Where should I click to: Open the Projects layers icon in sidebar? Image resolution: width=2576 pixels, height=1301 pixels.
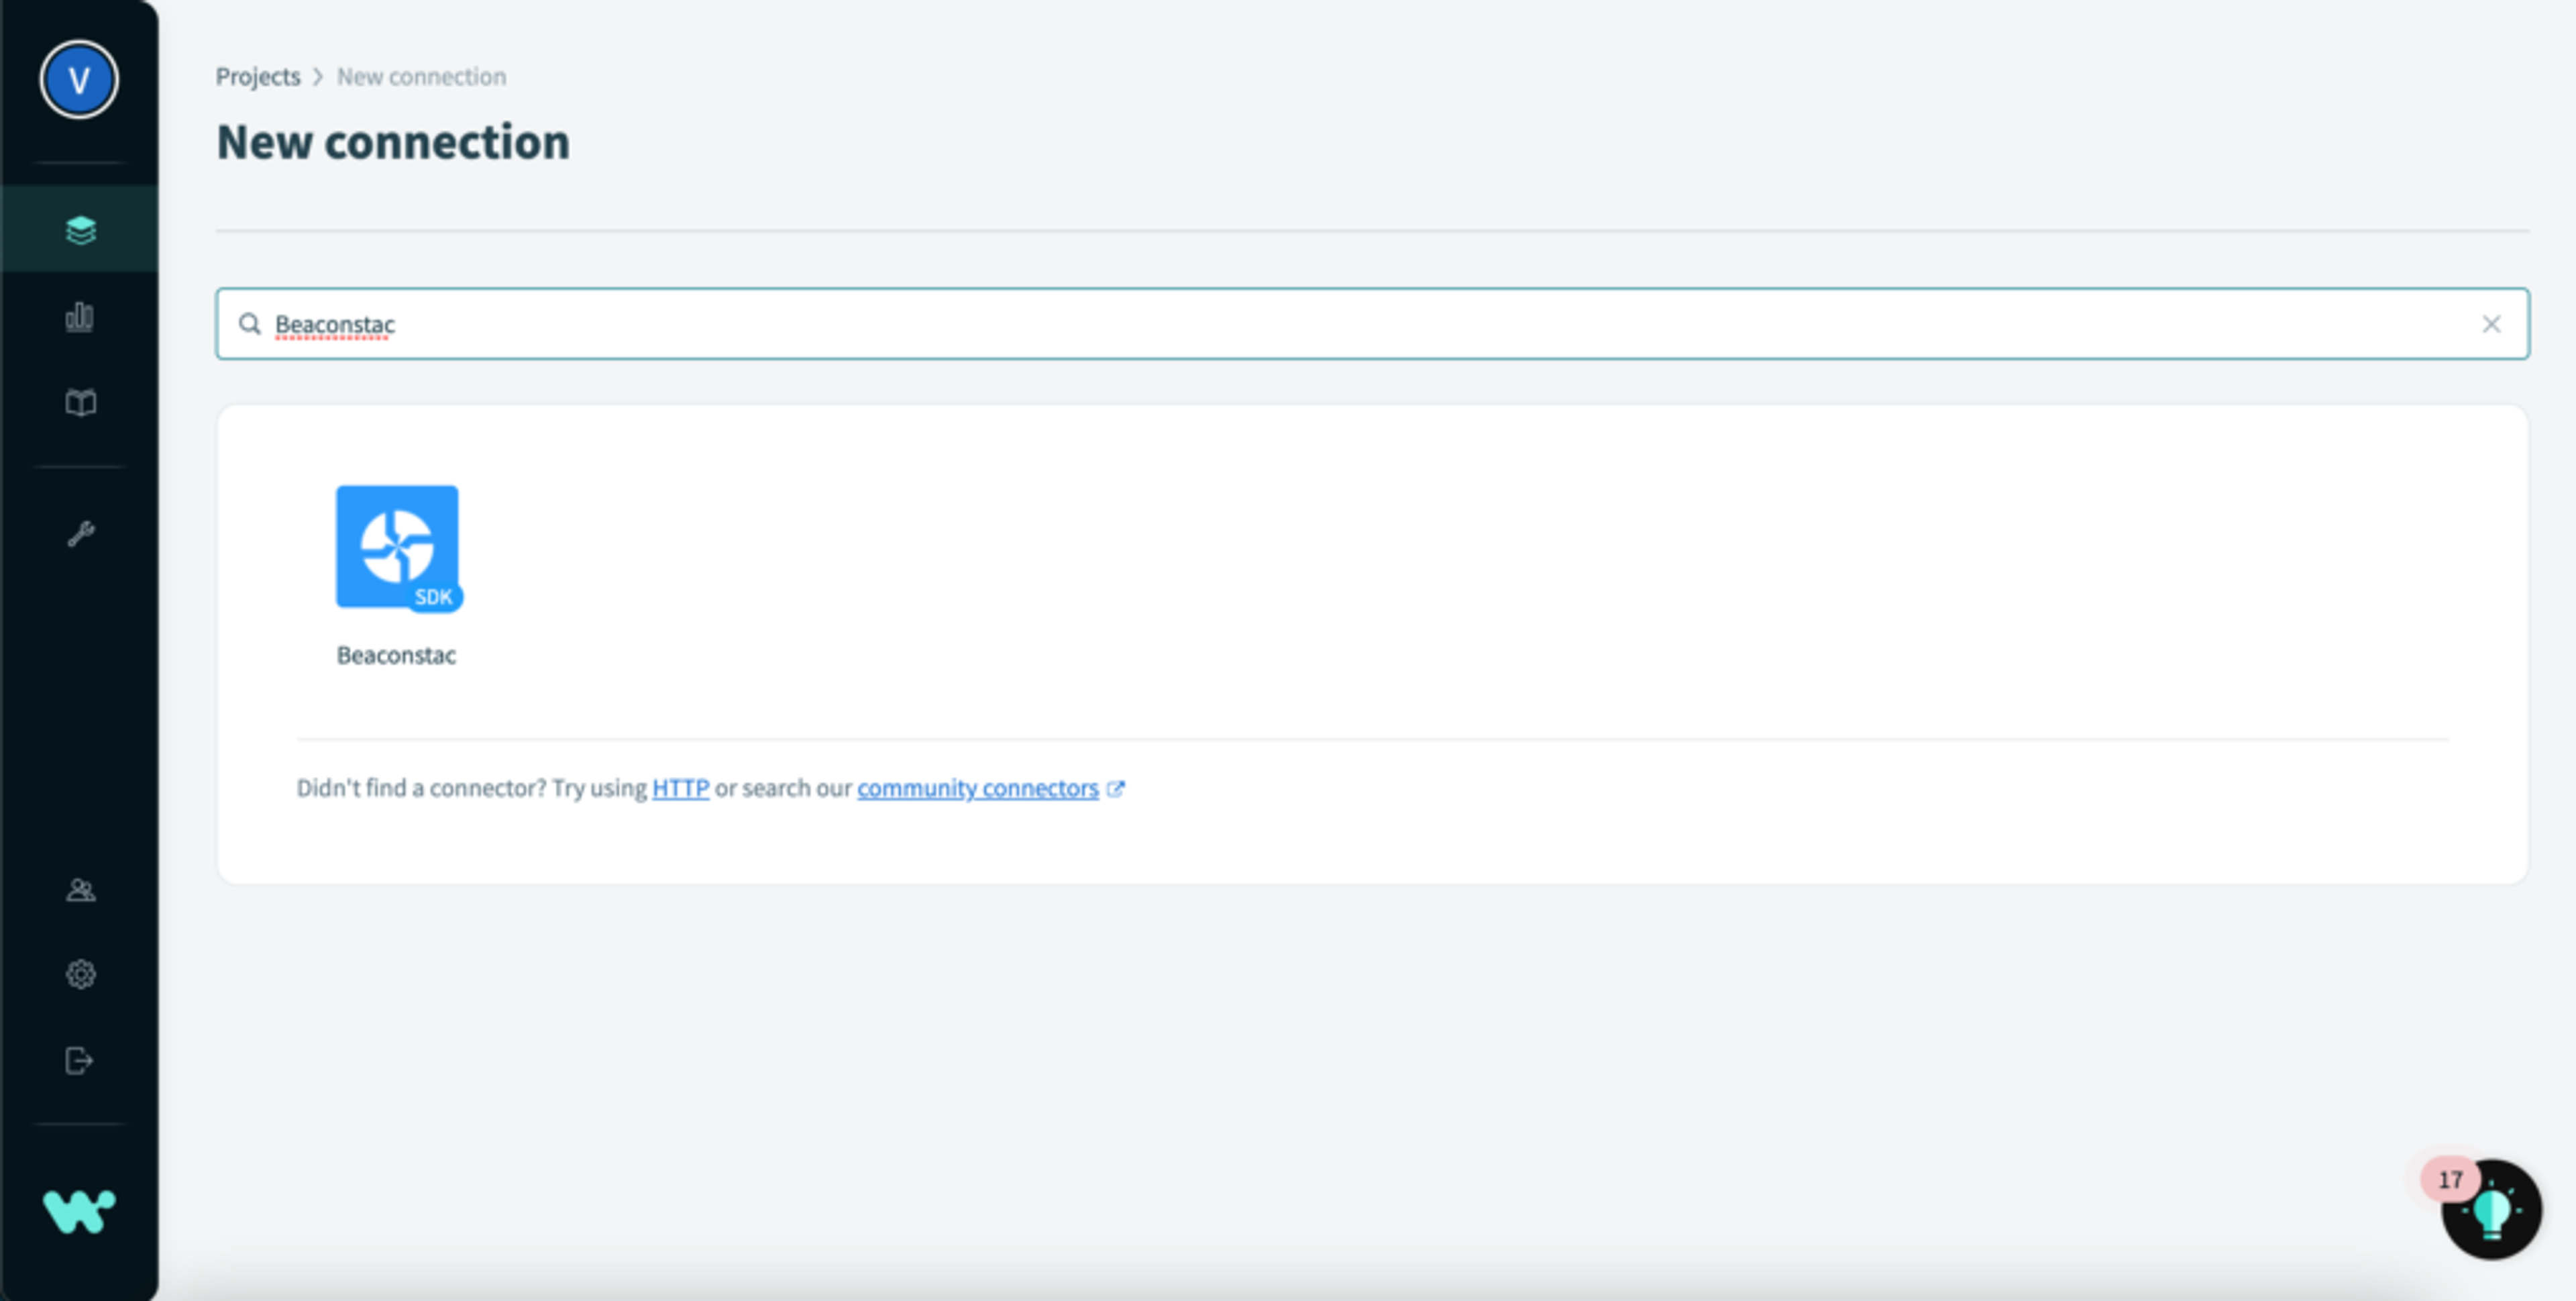[x=80, y=229]
